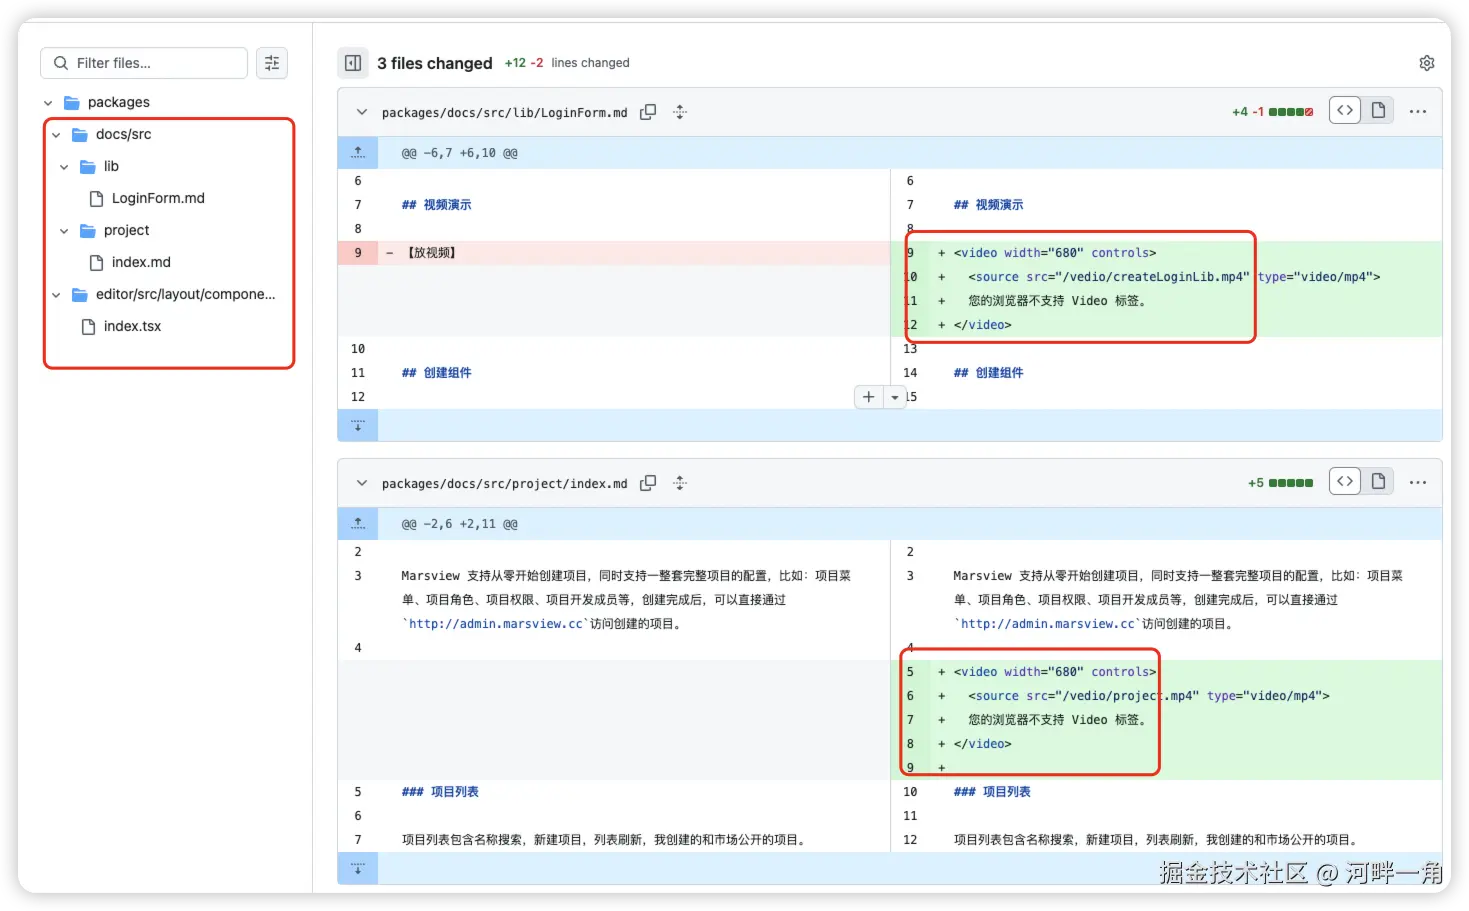Open index.tsx in file tree
The image size is (1469, 911).
132,326
